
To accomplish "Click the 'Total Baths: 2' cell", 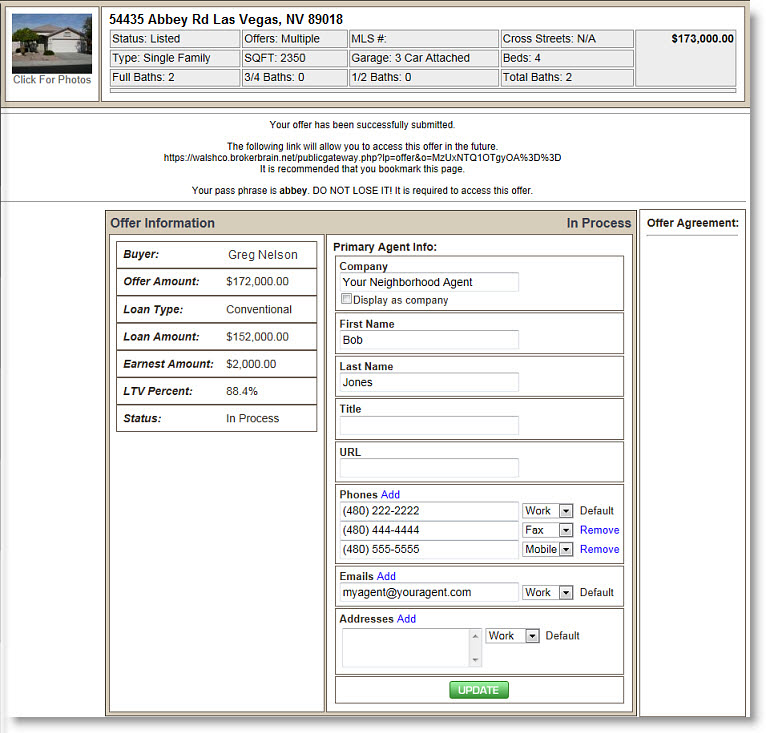I will tap(567, 77).
